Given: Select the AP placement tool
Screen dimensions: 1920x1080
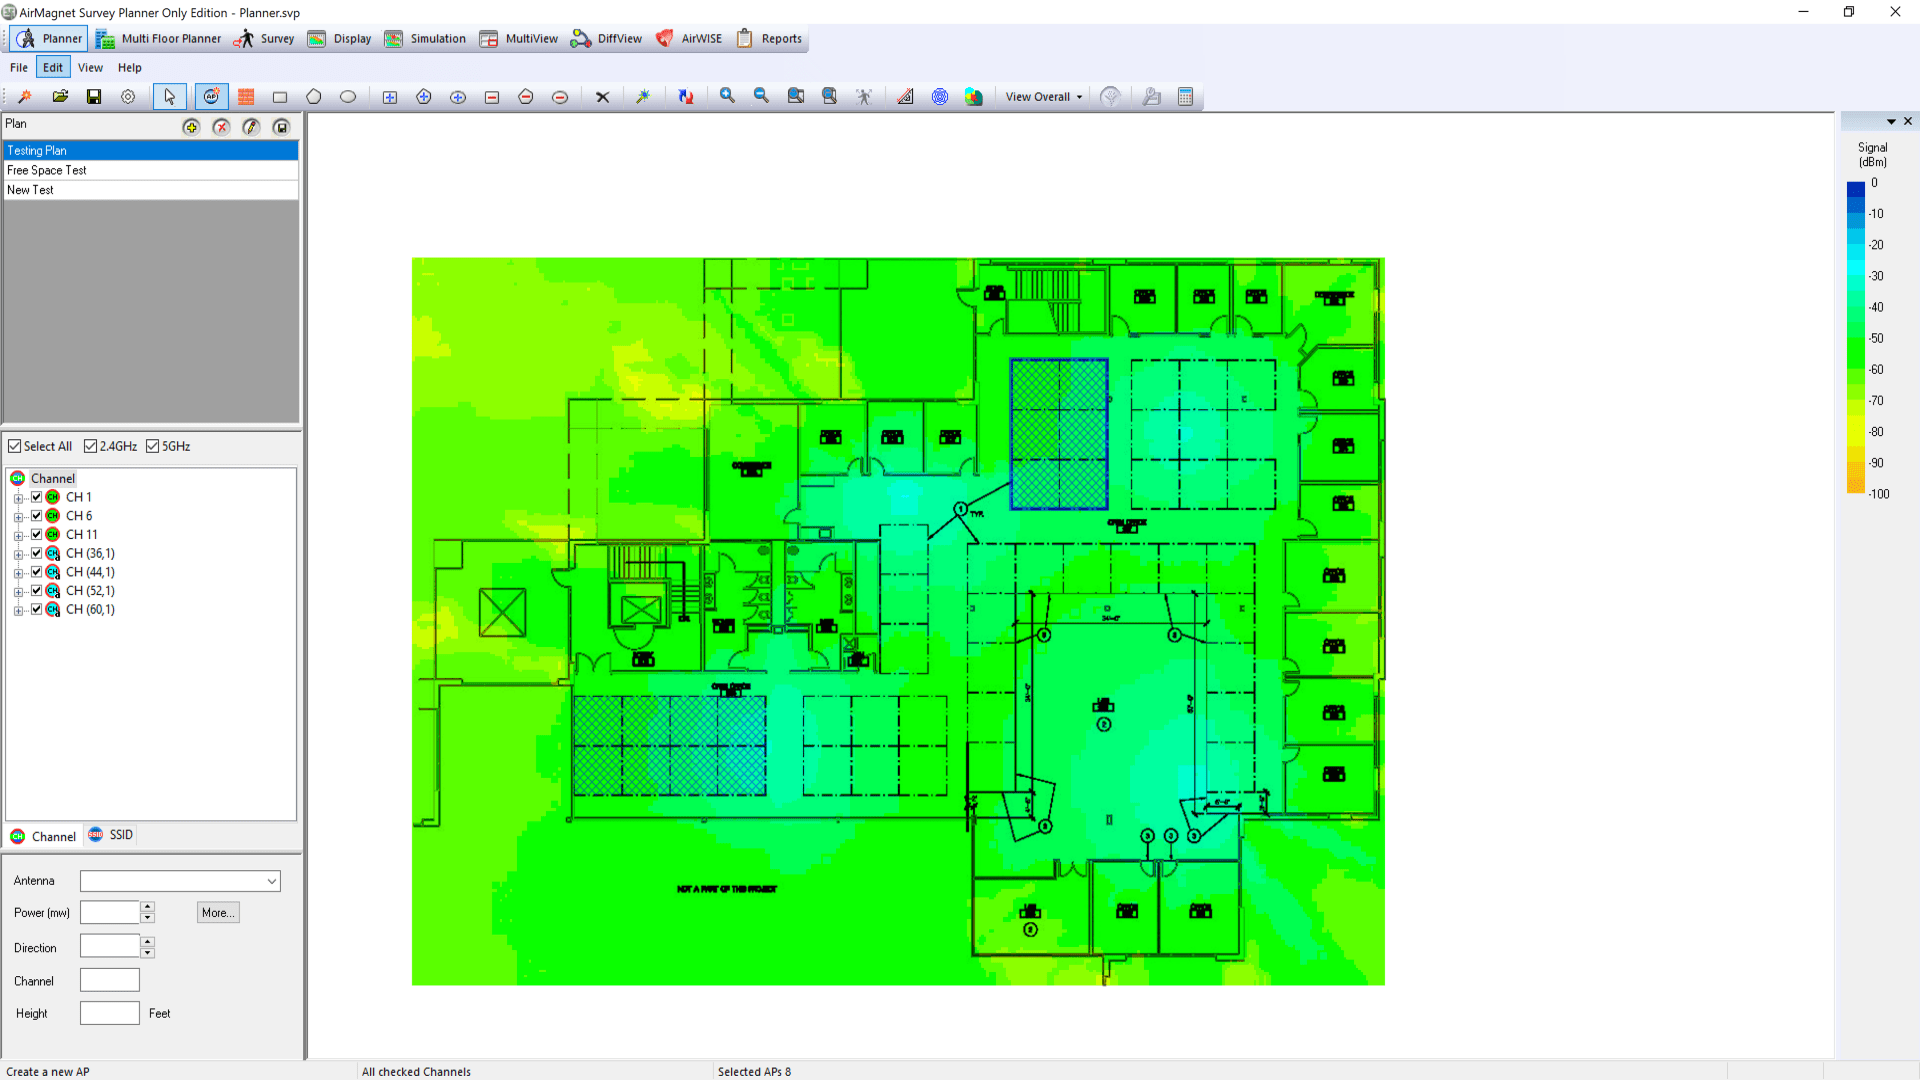Looking at the screenshot, I should coord(211,96).
